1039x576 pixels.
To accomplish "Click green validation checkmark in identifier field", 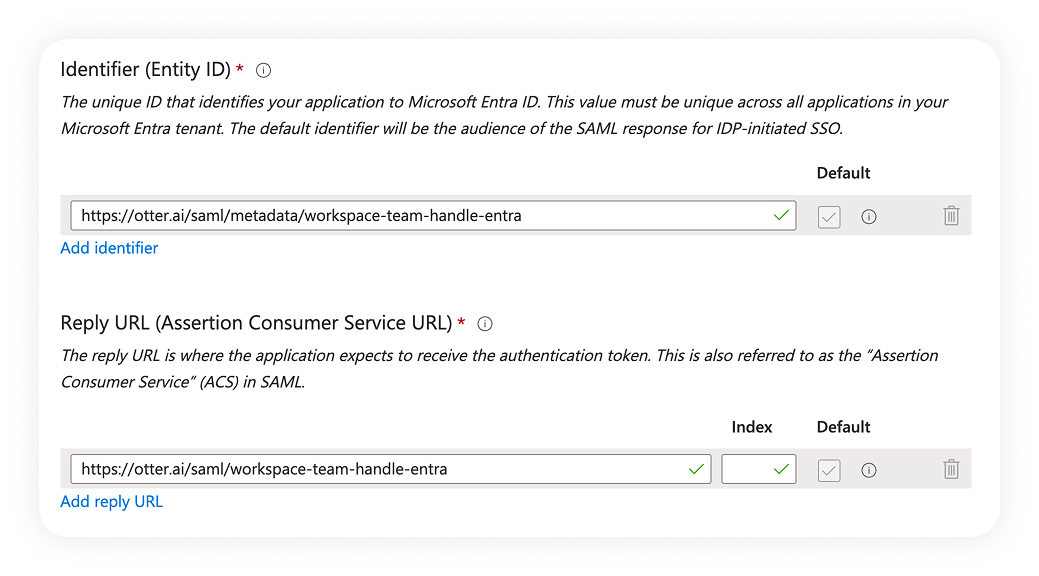I will point(781,215).
